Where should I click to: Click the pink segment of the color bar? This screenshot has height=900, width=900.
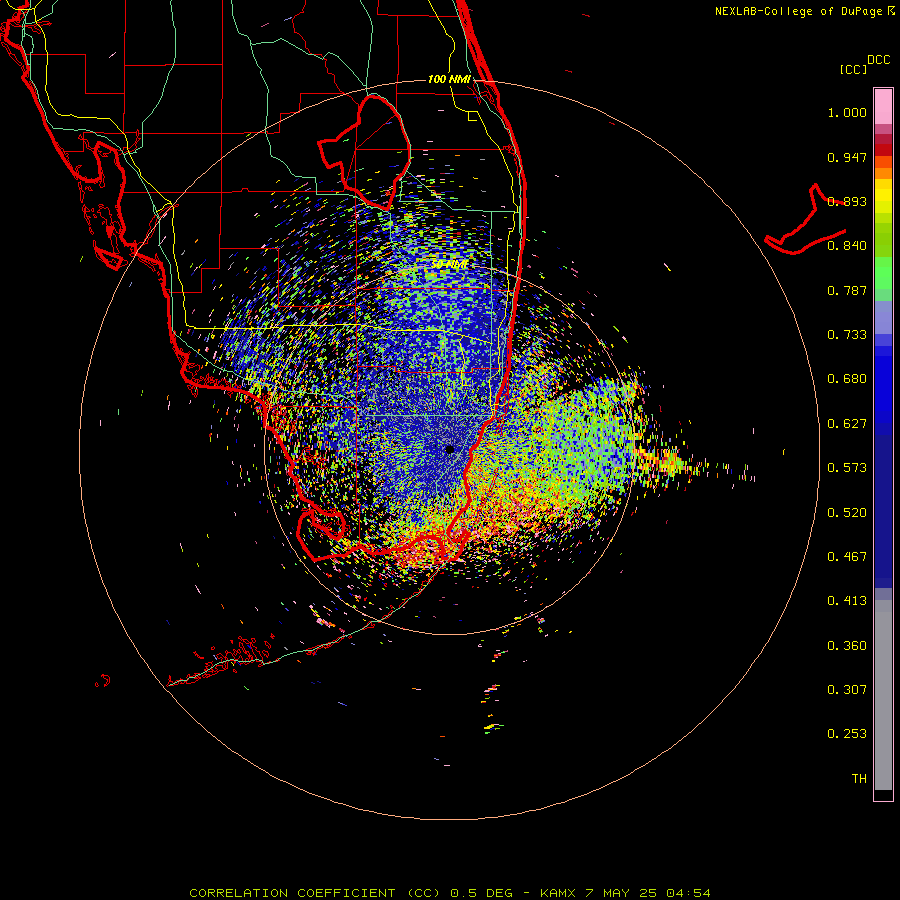(883, 107)
